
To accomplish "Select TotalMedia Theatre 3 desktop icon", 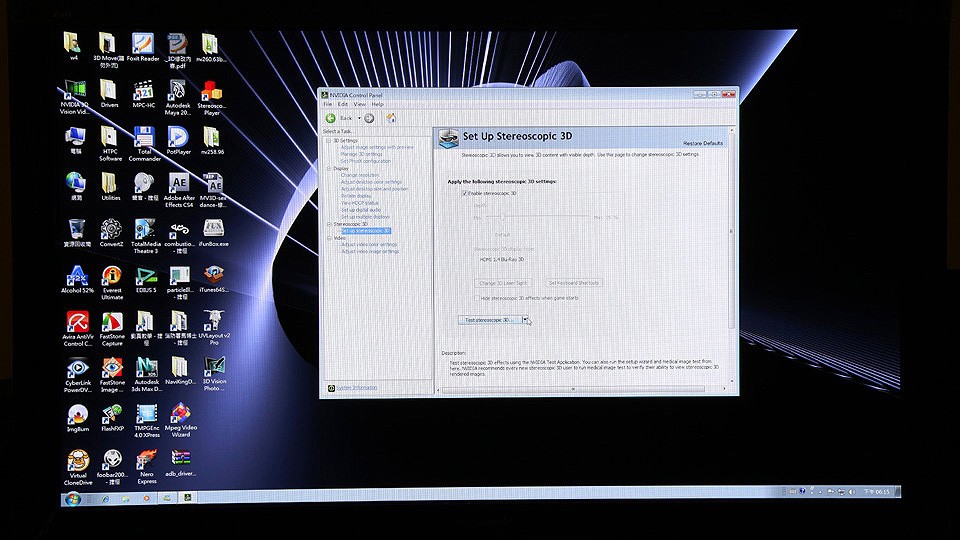I will (x=145, y=236).
